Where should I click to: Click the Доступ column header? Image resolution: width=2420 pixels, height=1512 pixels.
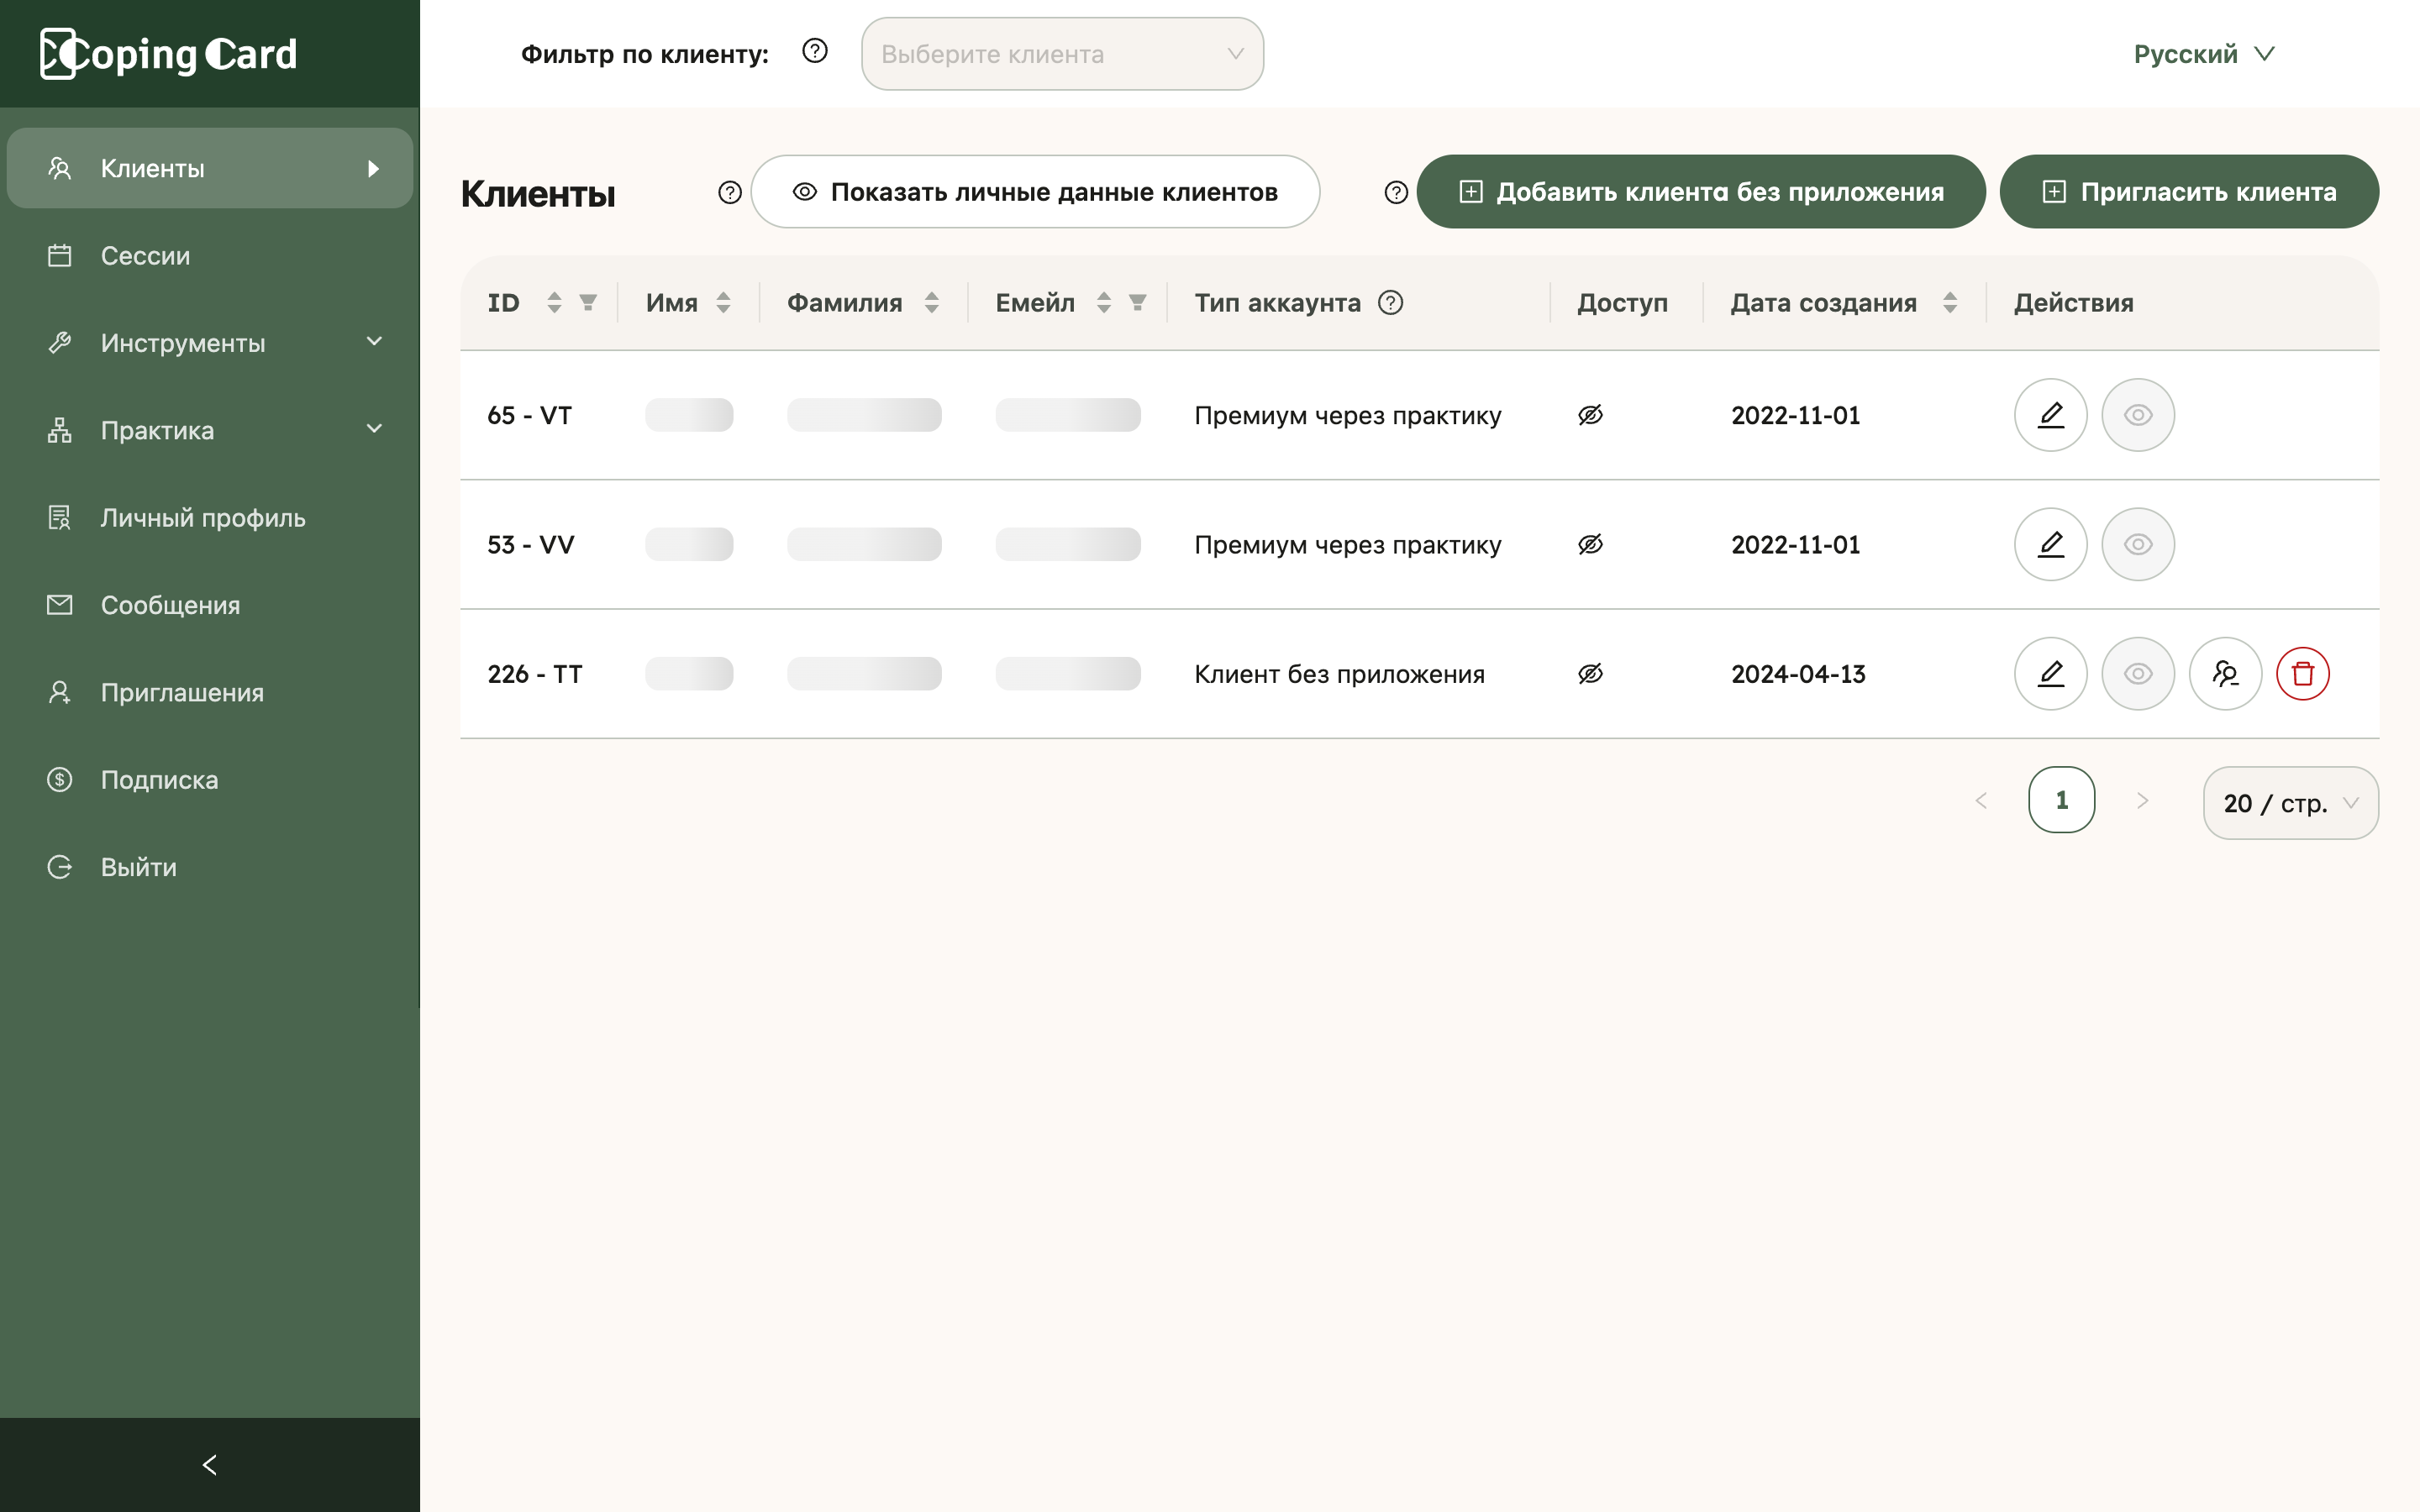point(1622,302)
